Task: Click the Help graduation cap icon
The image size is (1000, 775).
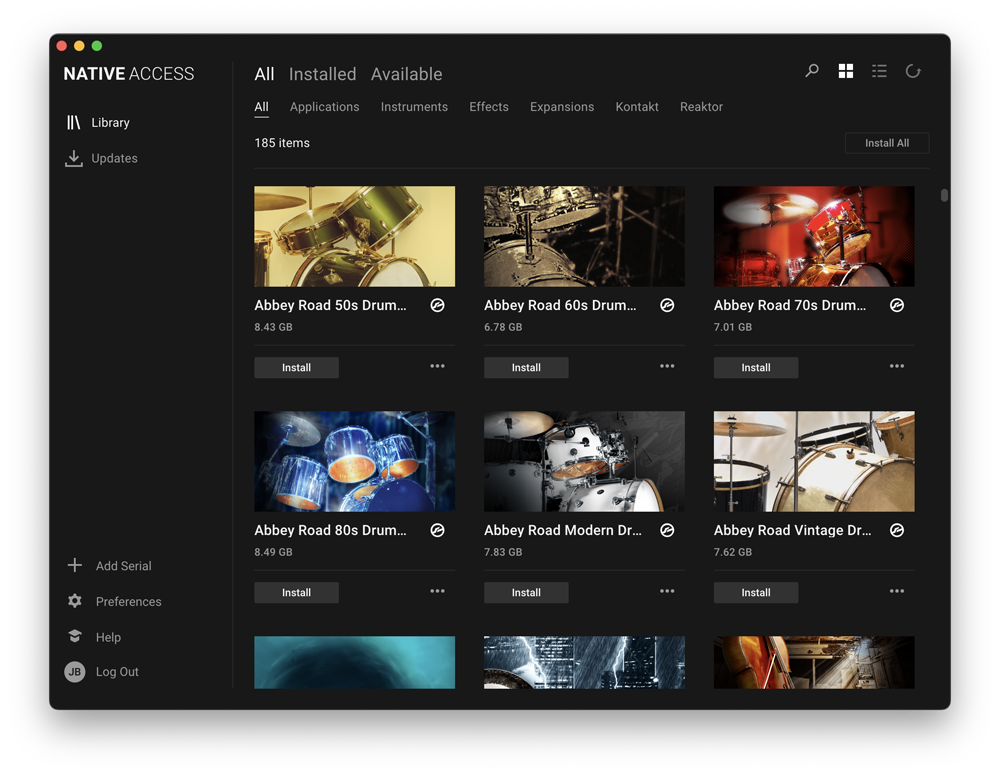Action: click(x=75, y=636)
